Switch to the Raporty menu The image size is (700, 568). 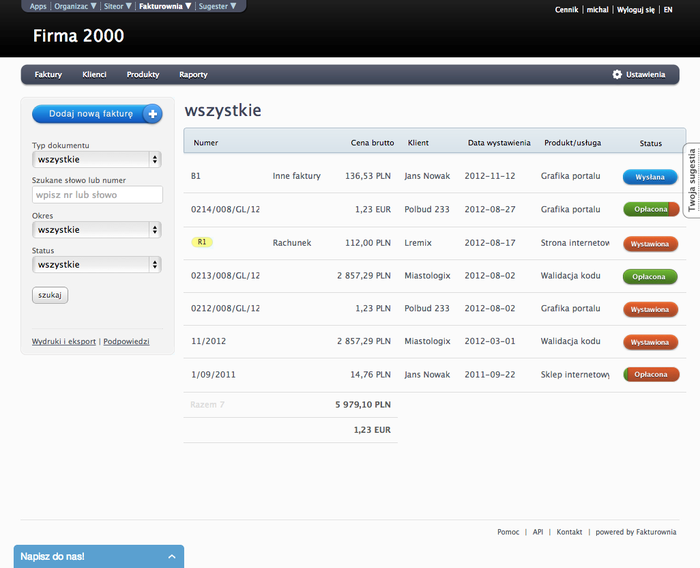[x=193, y=75]
